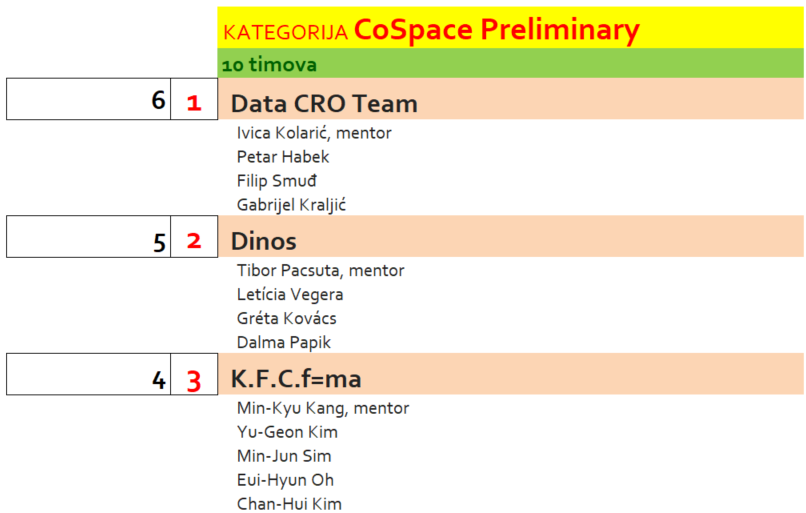Click Tibor Pacsuta, mentor entry
This screenshot has width=806, height=513.
point(320,270)
